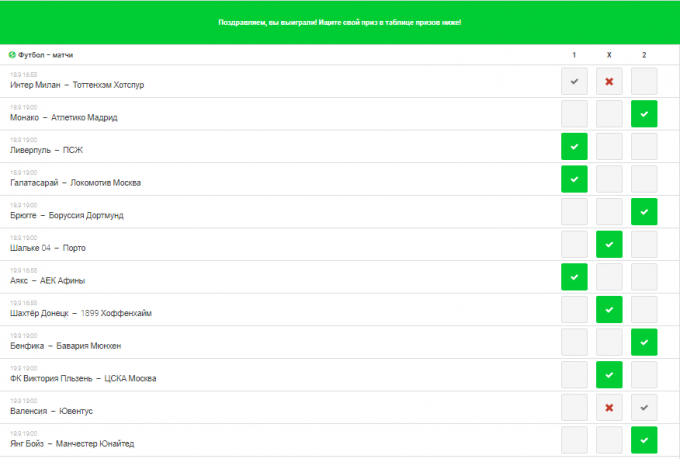Click the Брюгге – Боруссия Дортмунд match name
The image size is (680, 459).
pos(67,216)
